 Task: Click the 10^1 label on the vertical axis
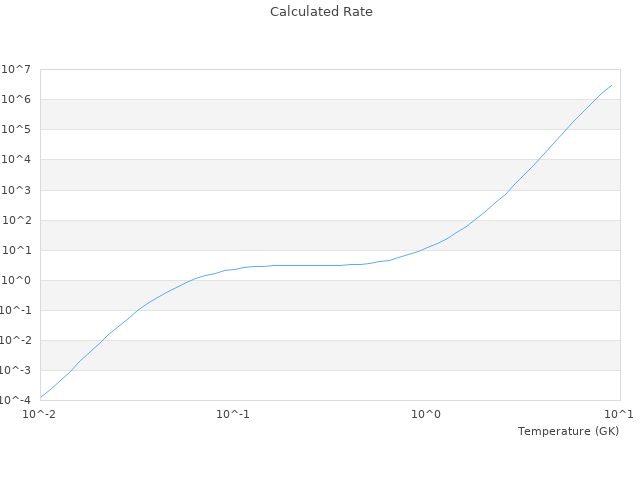point(16,250)
